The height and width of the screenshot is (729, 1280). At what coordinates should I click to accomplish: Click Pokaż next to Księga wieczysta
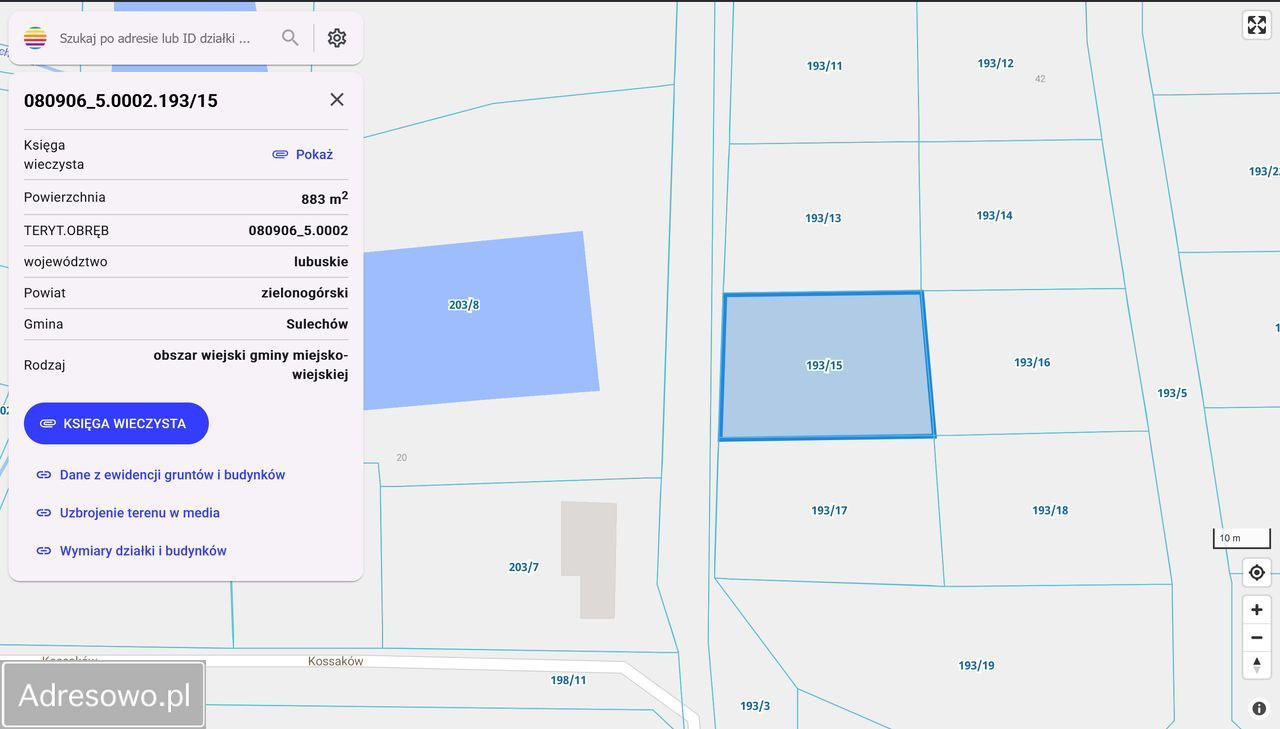pyautogui.click(x=303, y=155)
